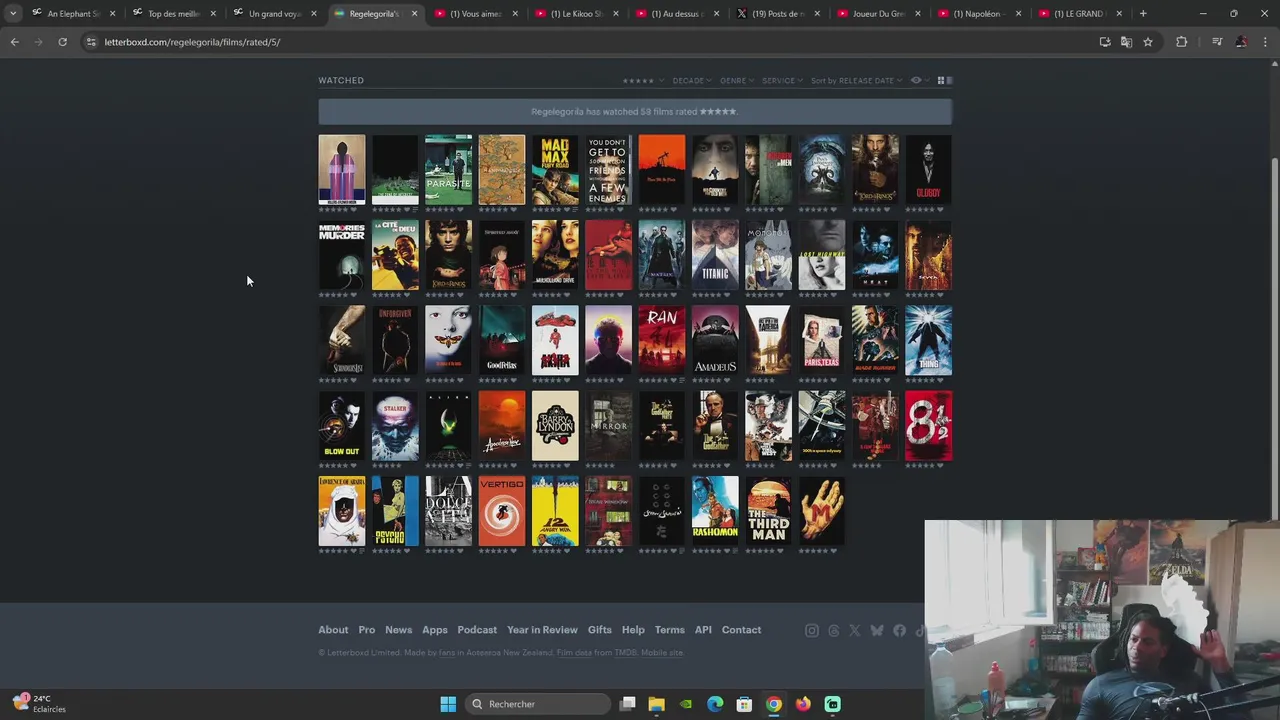The image size is (1280, 720).
Task: Open the Facebook icon in the footer
Action: pyautogui.click(x=899, y=630)
